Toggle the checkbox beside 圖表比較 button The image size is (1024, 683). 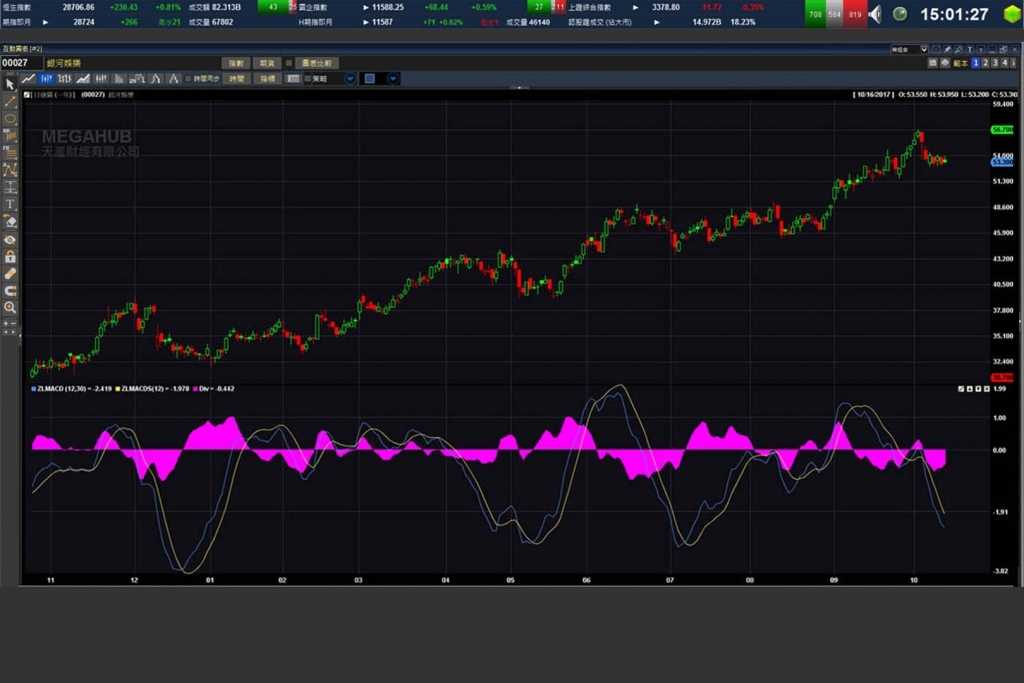[289, 63]
